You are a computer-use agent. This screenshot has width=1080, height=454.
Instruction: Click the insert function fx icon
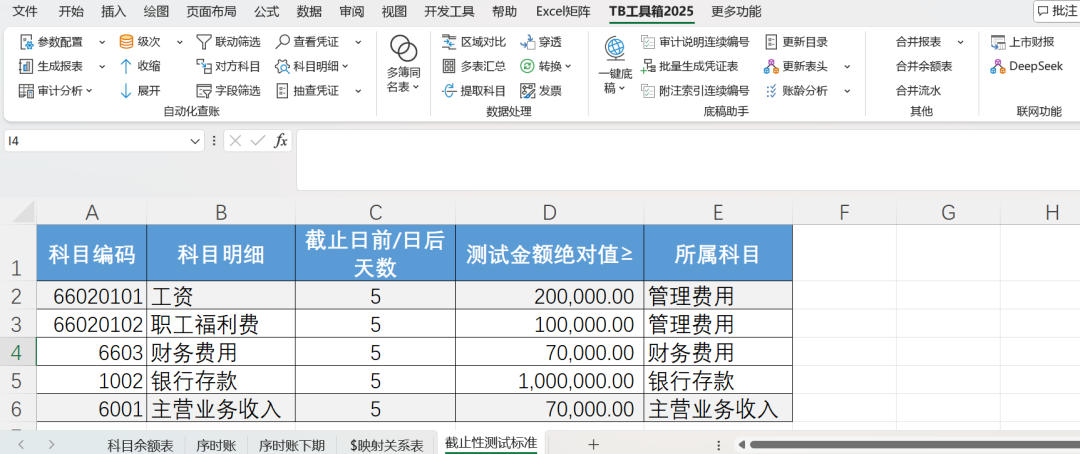(280, 141)
